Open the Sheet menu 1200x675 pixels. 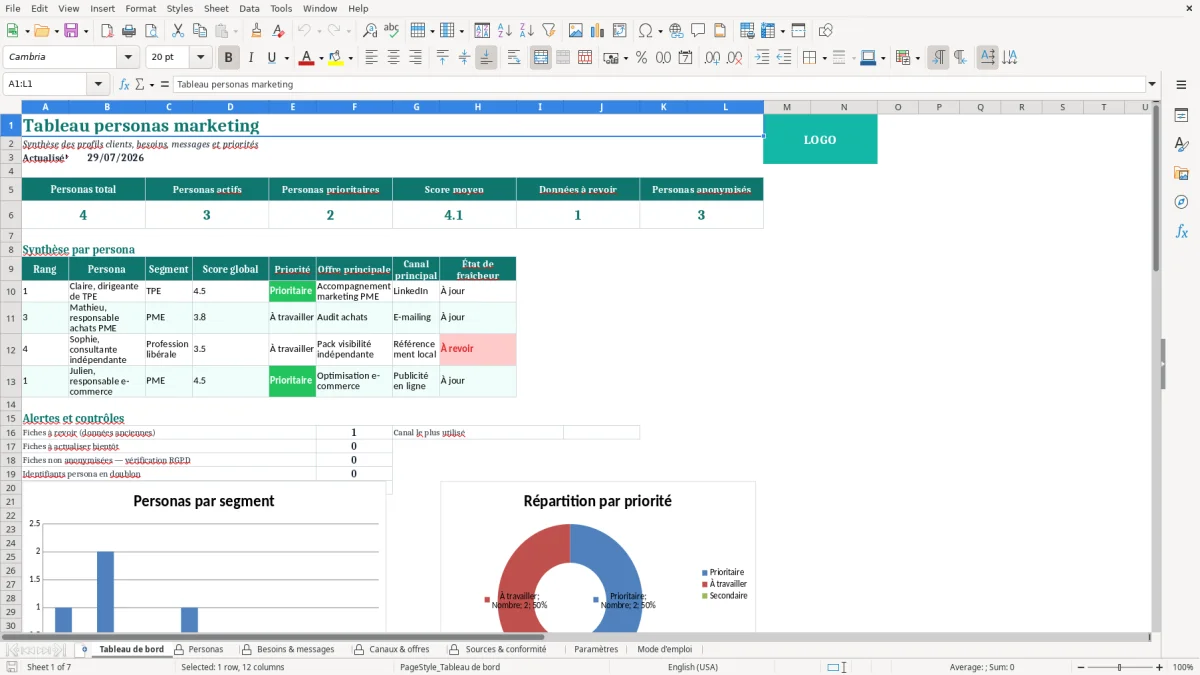click(x=216, y=8)
